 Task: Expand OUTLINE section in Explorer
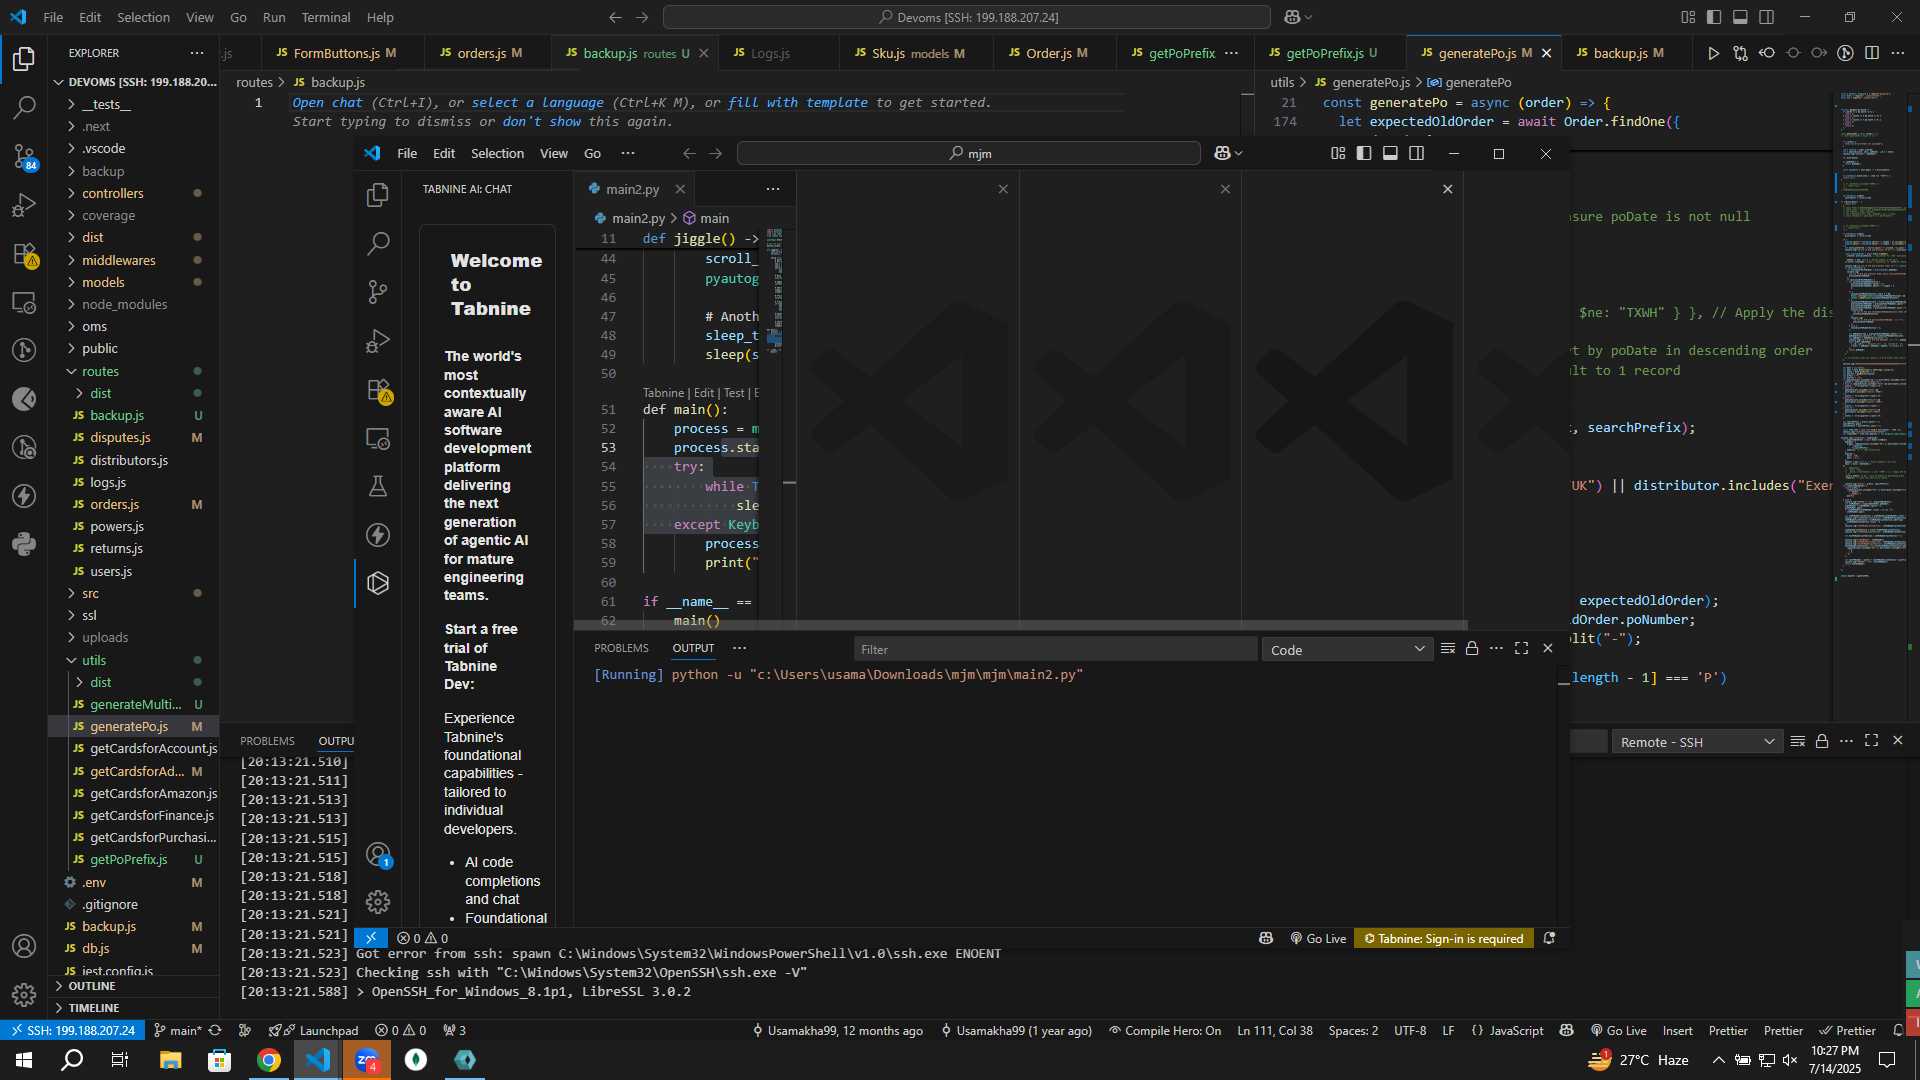pyautogui.click(x=92, y=986)
